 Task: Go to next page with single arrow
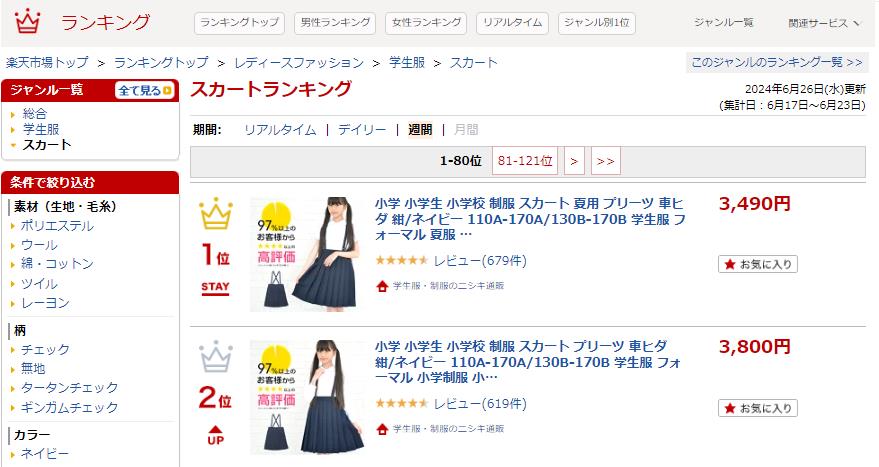click(x=574, y=161)
